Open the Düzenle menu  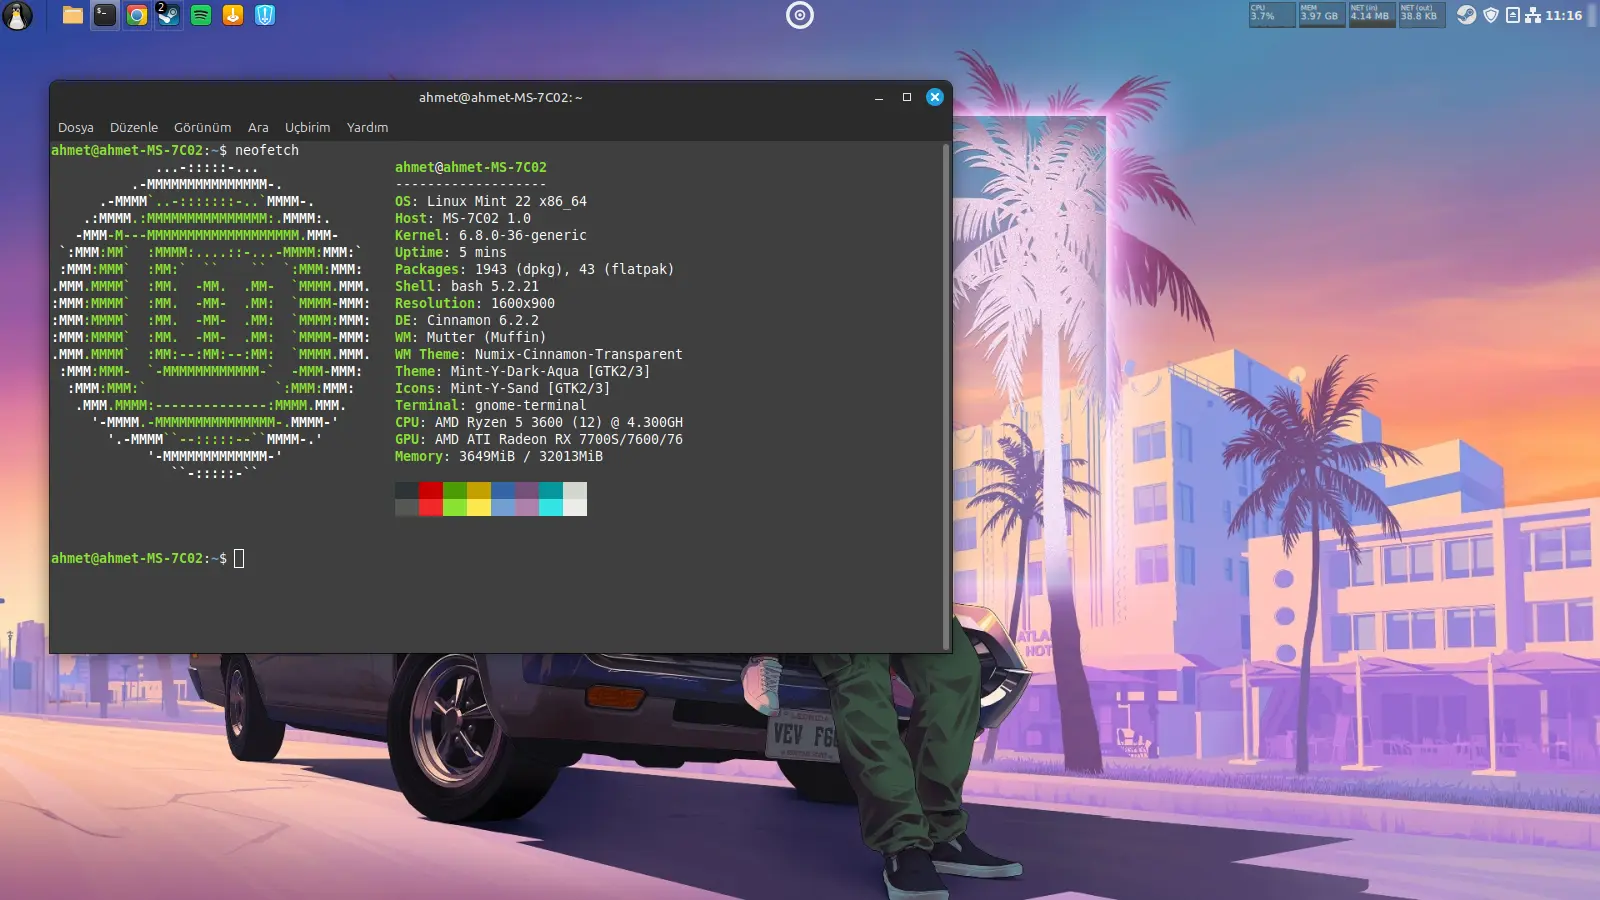coord(134,127)
